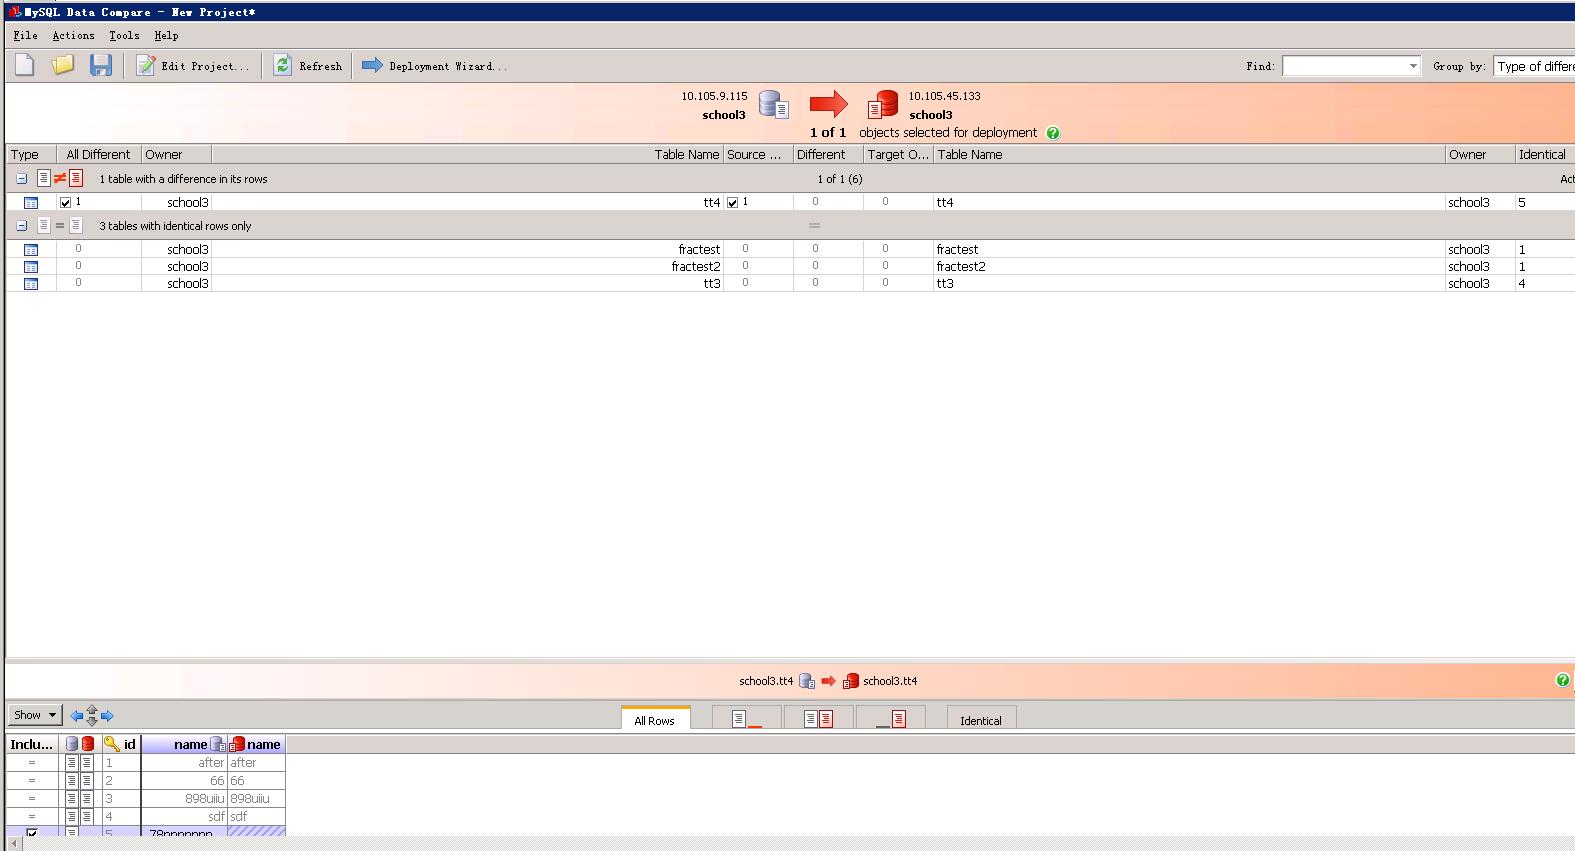The width and height of the screenshot is (1575, 851).
Task: Click the not-equal icon in the difference group header
Action: coord(60,179)
